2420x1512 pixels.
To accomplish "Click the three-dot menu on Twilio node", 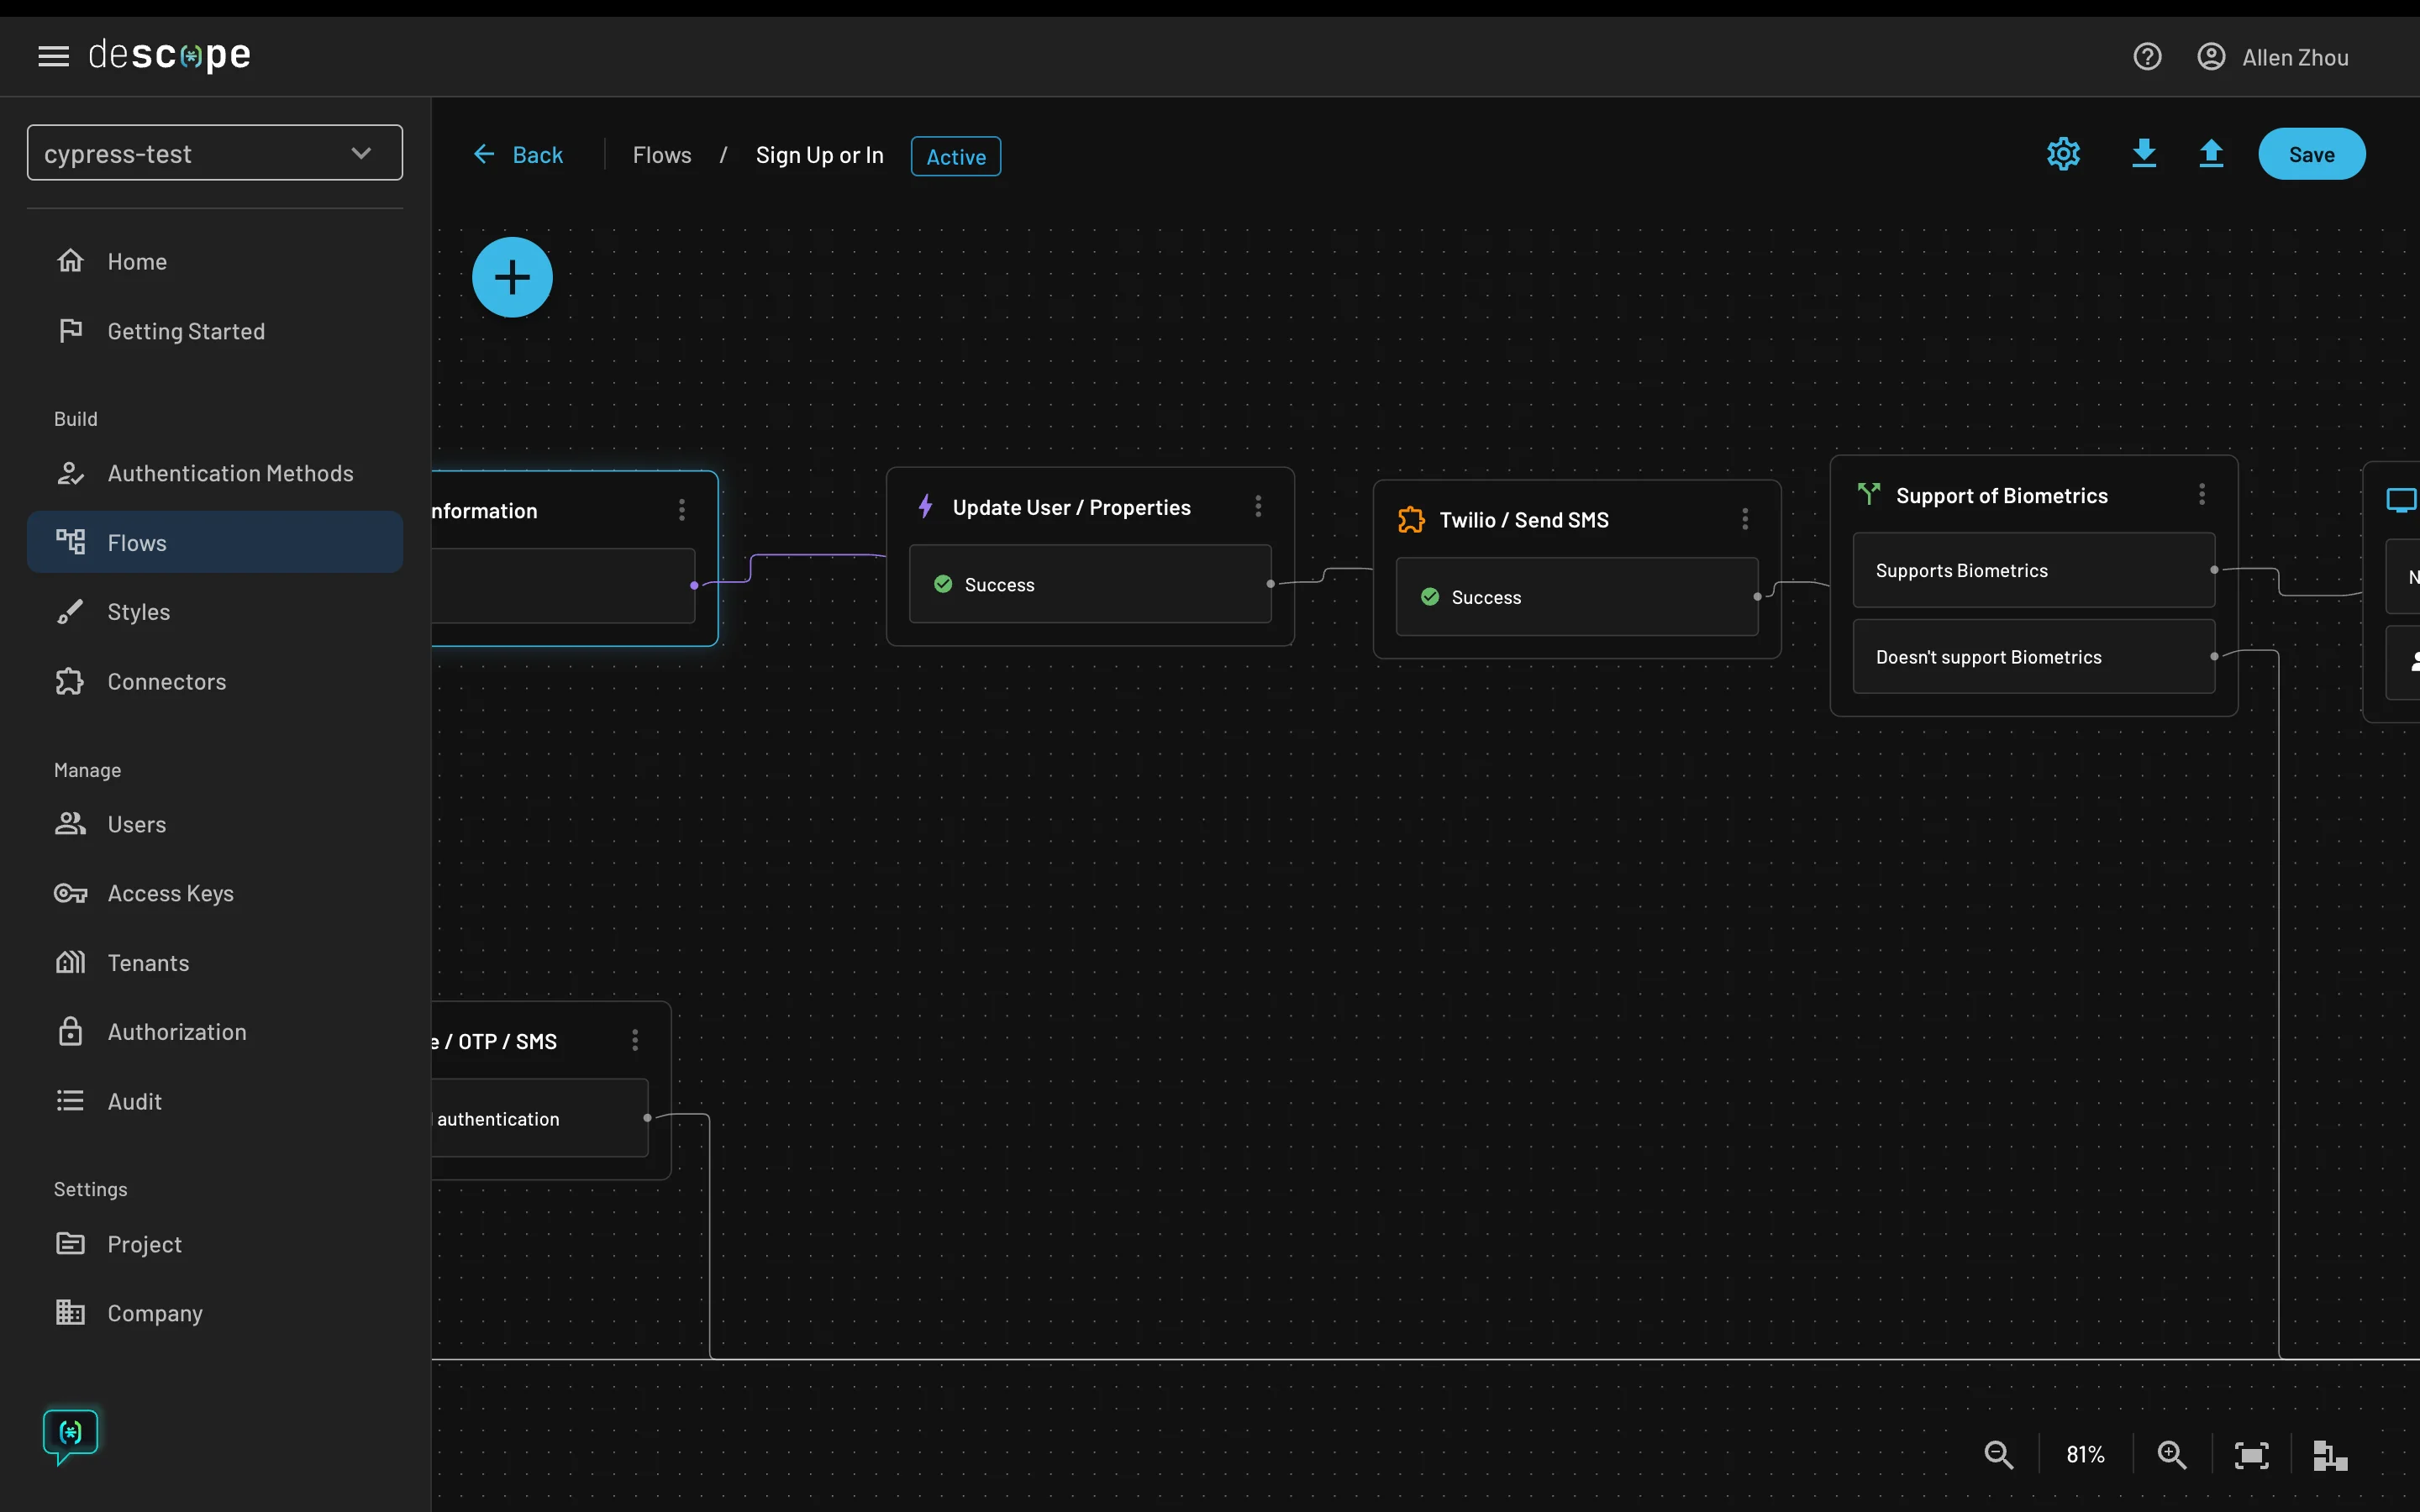I will [1744, 519].
